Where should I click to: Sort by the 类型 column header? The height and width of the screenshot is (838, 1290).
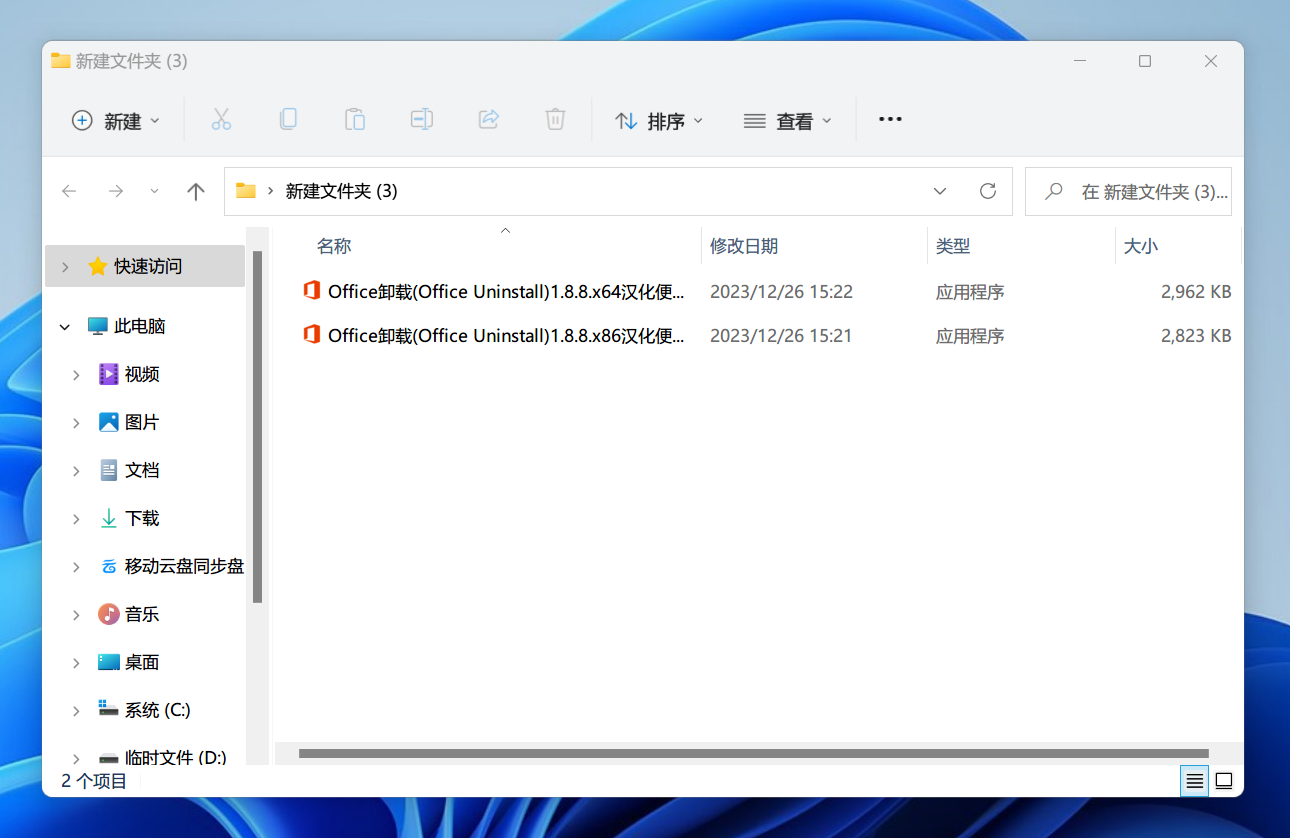click(953, 246)
